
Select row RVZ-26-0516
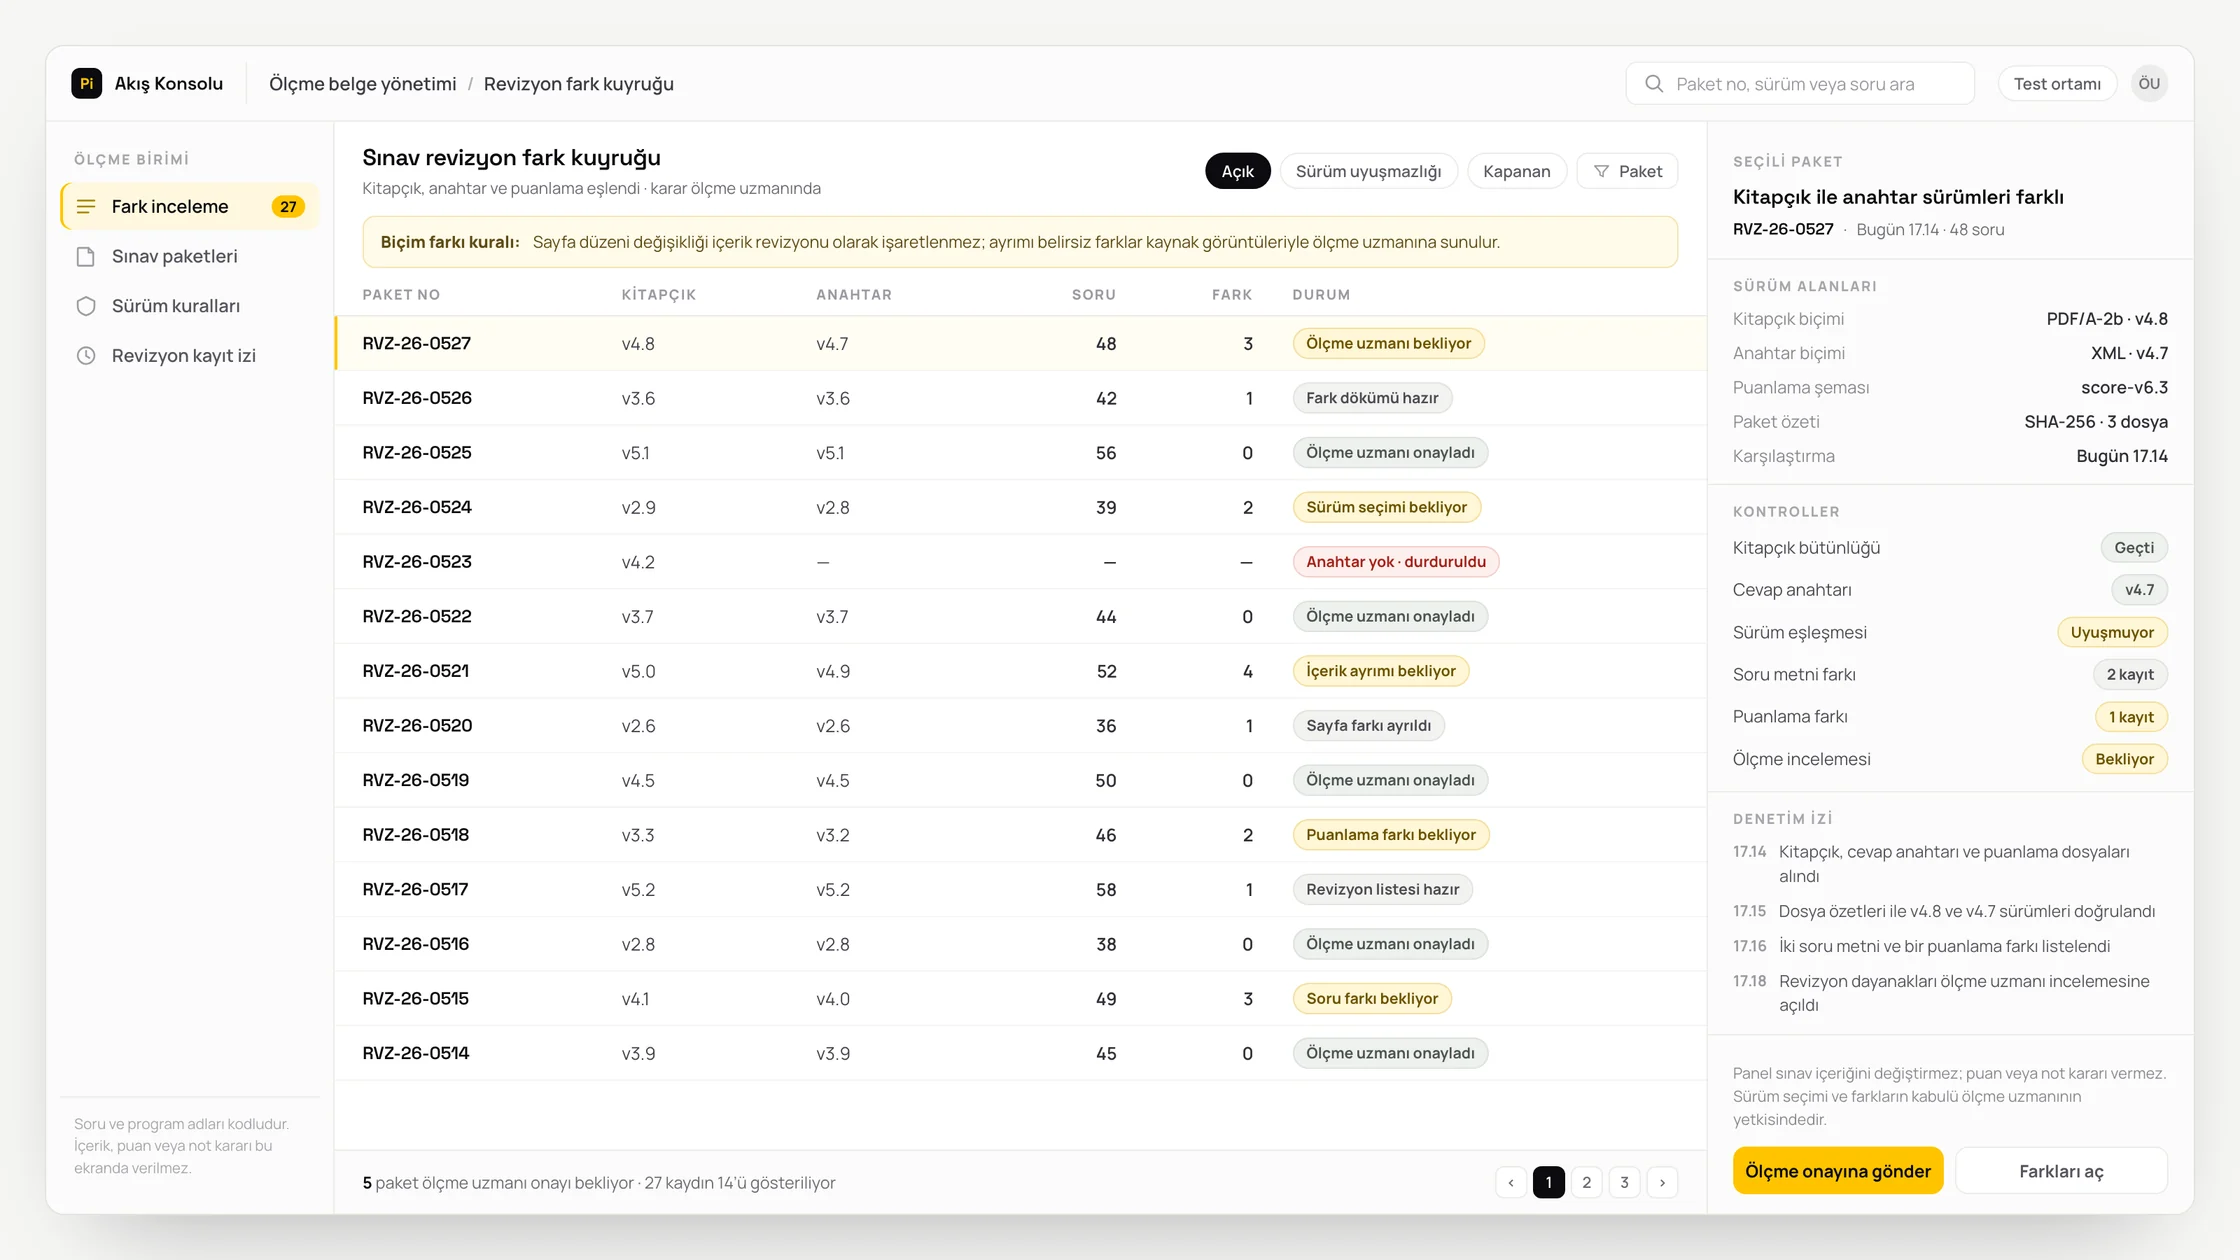(x=1020, y=944)
